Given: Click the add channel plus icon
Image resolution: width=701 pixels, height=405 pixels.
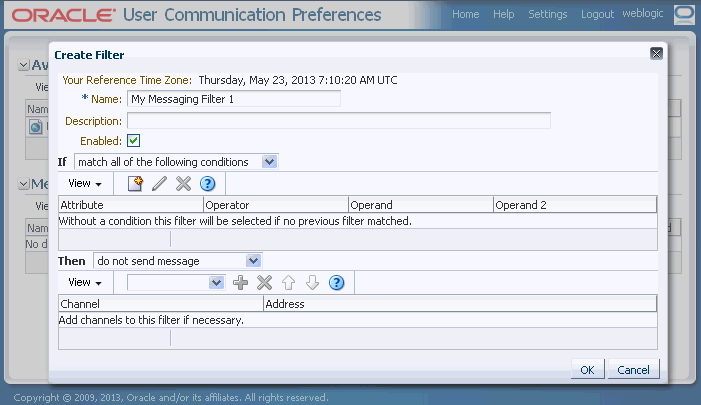Looking at the screenshot, I should pyautogui.click(x=241, y=283).
